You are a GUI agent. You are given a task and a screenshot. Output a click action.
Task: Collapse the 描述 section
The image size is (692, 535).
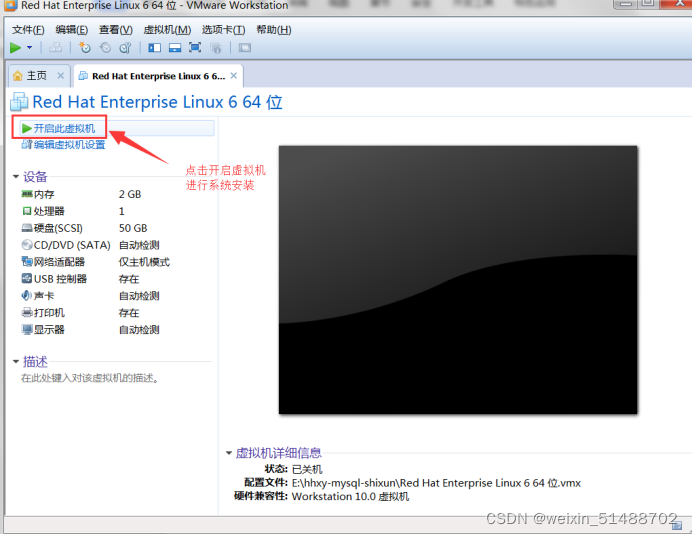16,362
